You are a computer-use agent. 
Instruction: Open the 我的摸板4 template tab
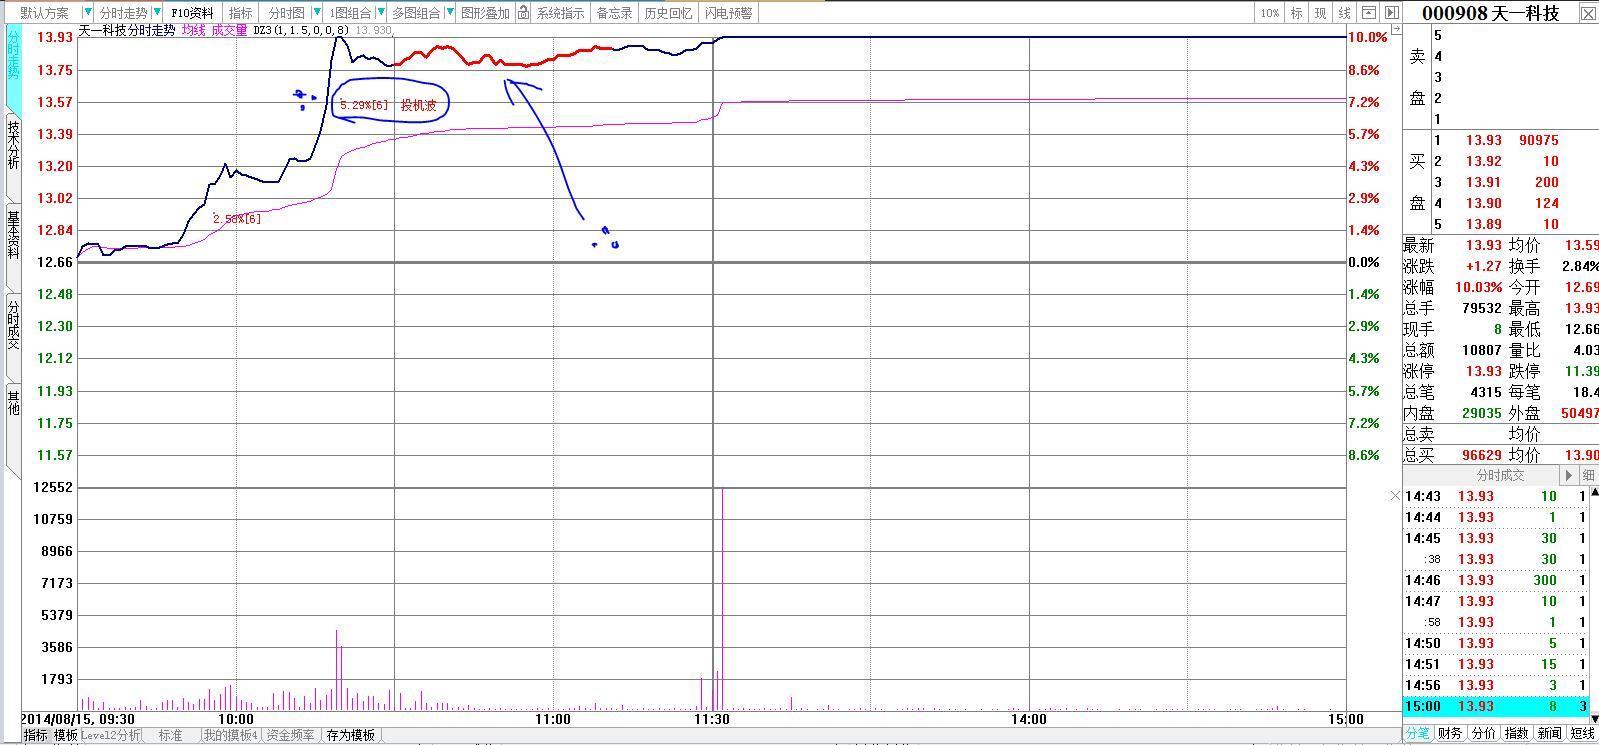230,735
